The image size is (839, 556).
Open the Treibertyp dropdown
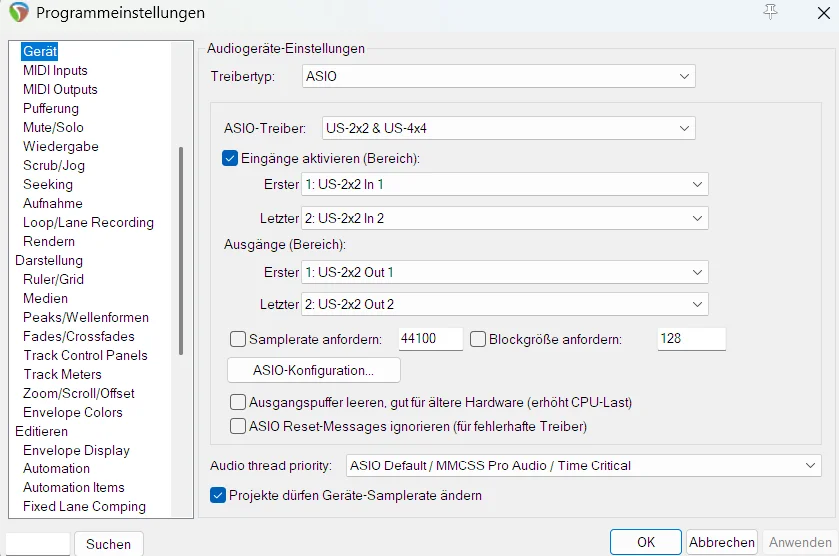click(498, 76)
